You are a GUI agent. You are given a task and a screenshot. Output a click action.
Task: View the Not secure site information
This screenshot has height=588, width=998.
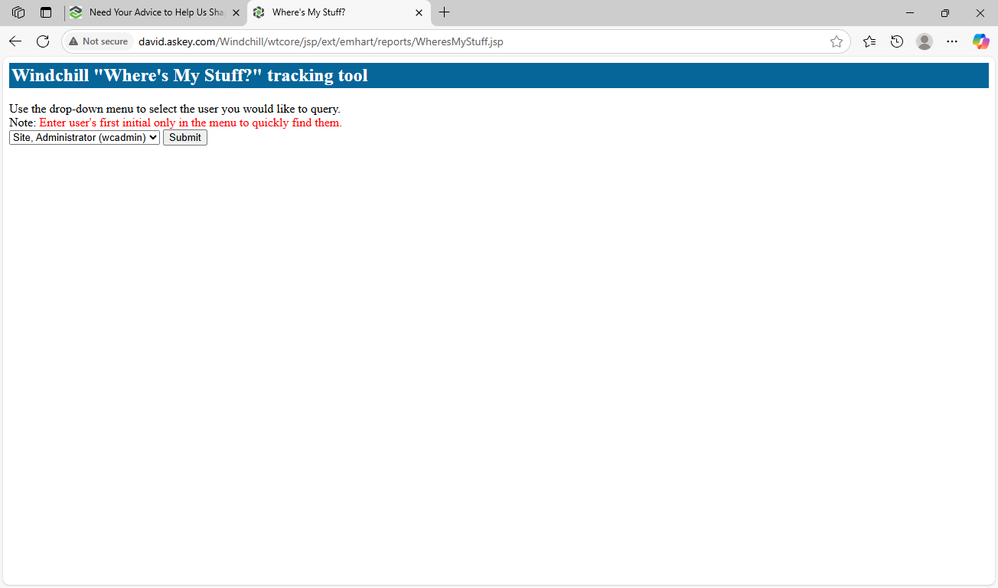(x=99, y=41)
